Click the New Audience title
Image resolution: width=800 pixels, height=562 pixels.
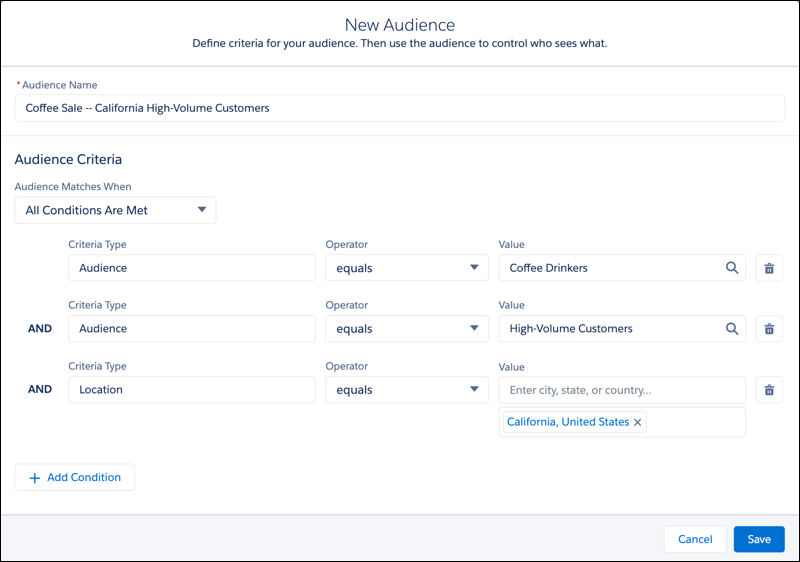399,24
